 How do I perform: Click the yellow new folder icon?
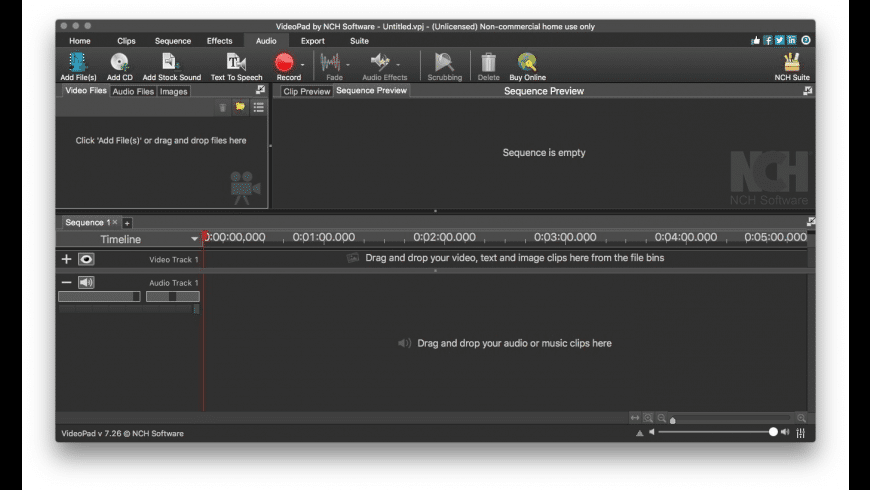click(x=240, y=107)
